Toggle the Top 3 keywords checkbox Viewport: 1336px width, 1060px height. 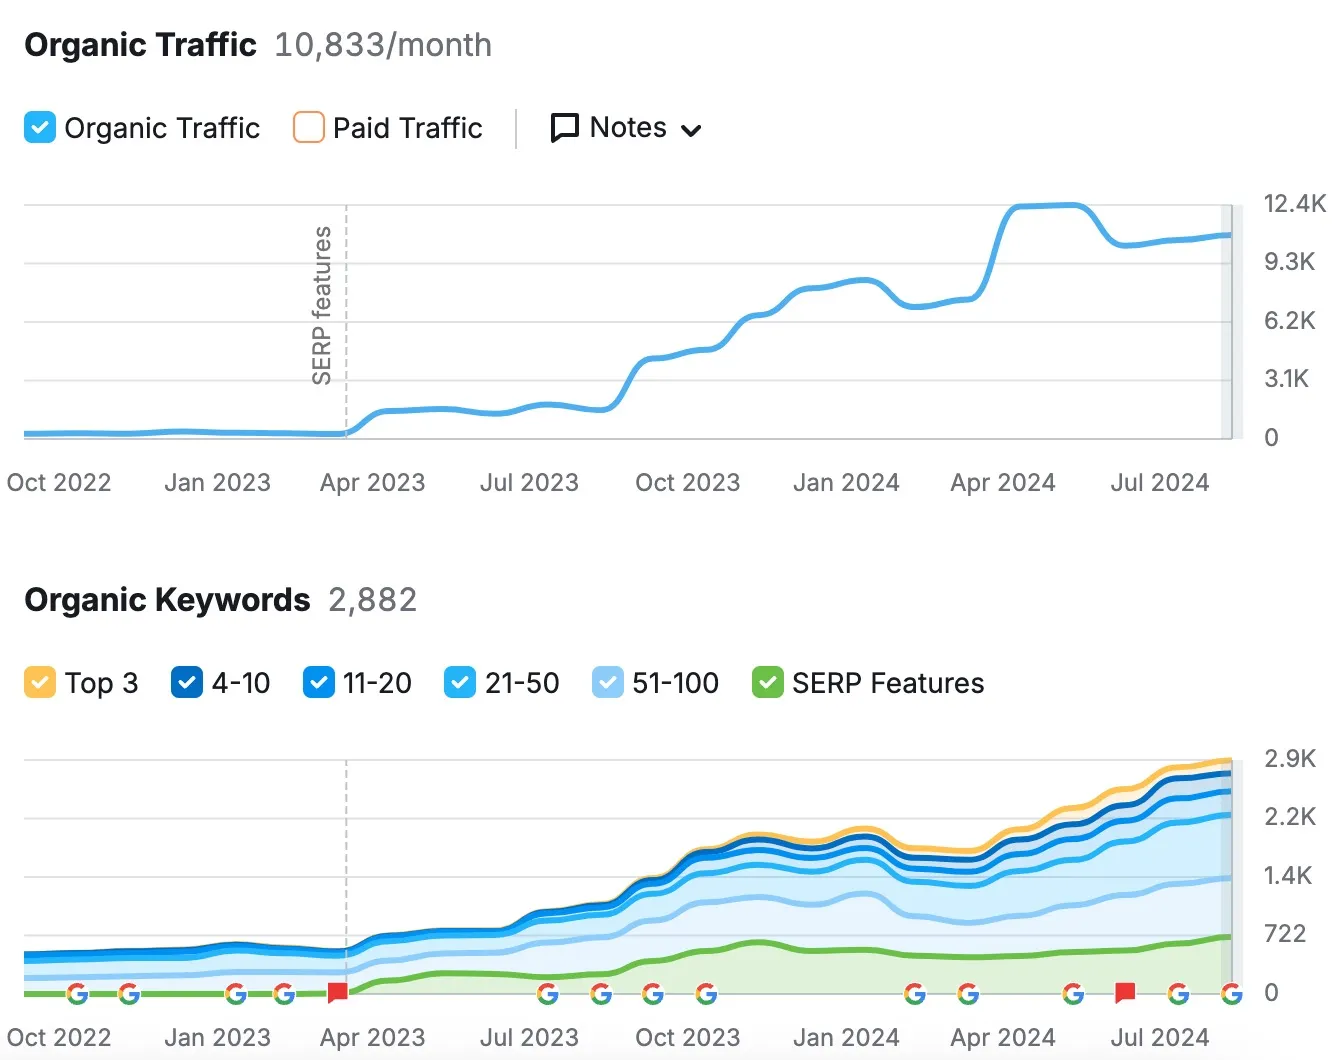tap(40, 683)
